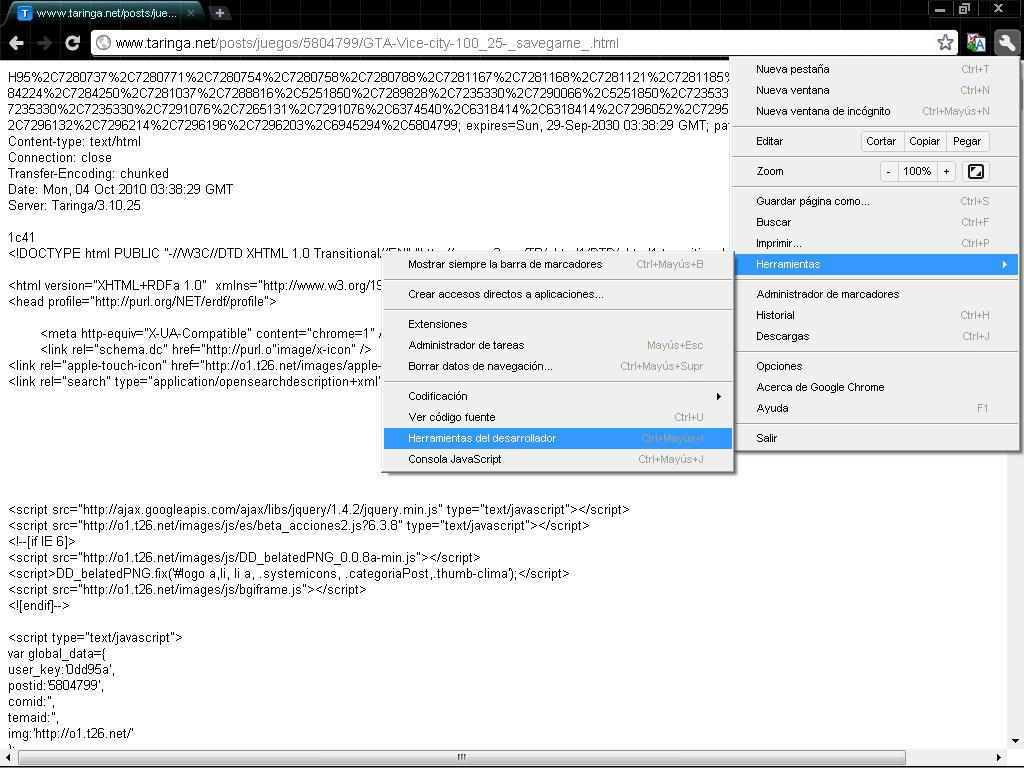Image resolution: width=1024 pixels, height=768 pixels.
Task: Select Crear accesos directos a aplicaciones...
Action: [558, 294]
